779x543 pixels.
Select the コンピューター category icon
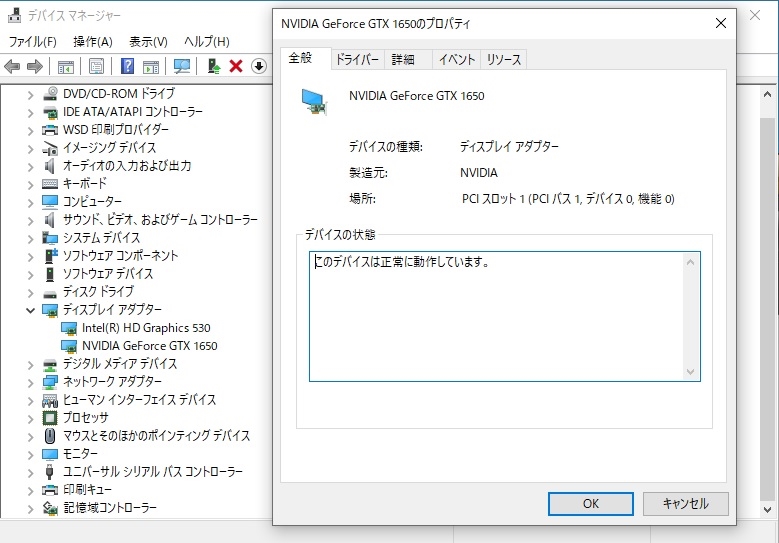point(50,202)
